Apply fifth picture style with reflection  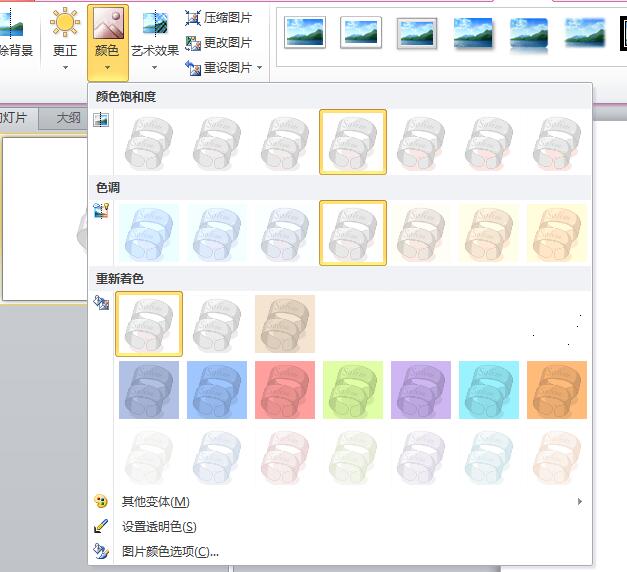[529, 35]
